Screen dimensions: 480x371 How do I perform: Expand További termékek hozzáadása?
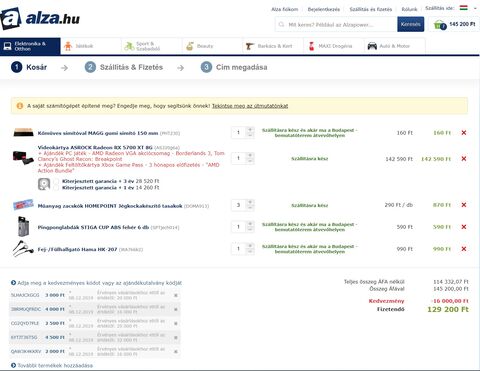52,365
